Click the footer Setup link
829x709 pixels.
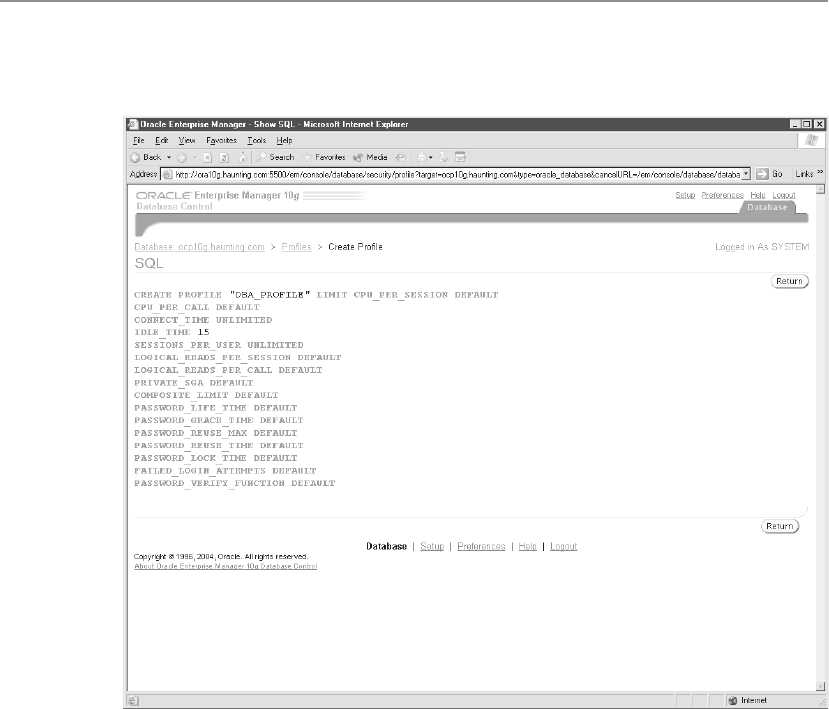pos(432,546)
